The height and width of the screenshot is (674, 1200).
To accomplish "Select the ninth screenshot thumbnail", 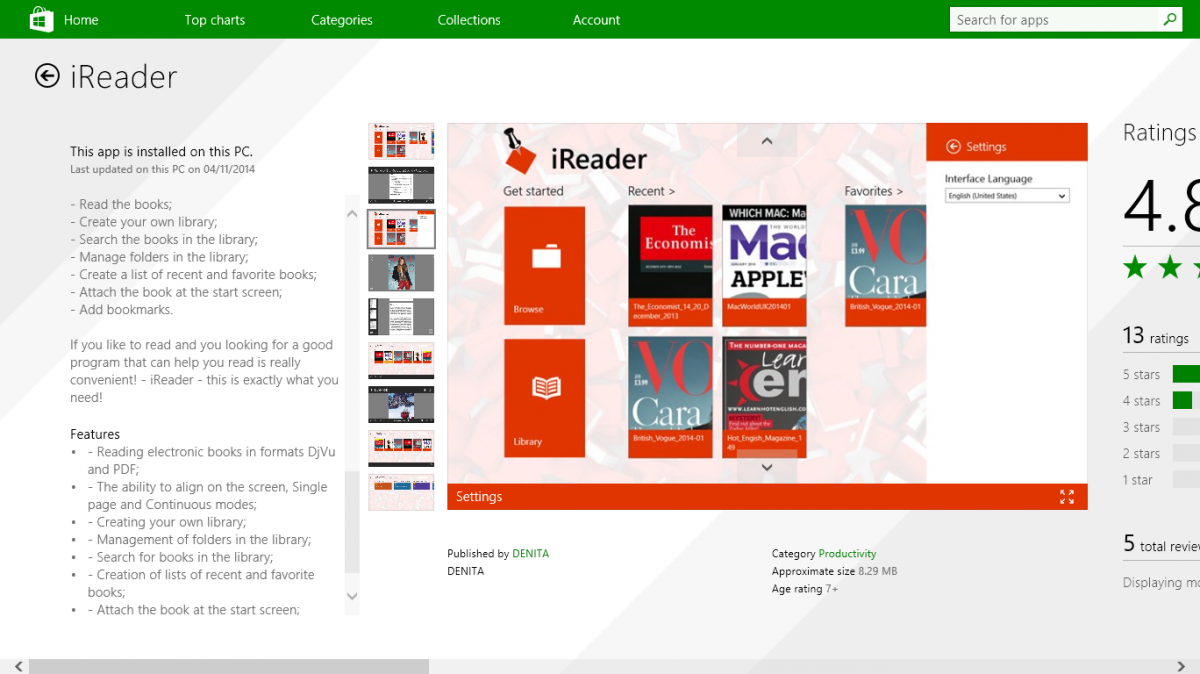I will click(x=401, y=492).
